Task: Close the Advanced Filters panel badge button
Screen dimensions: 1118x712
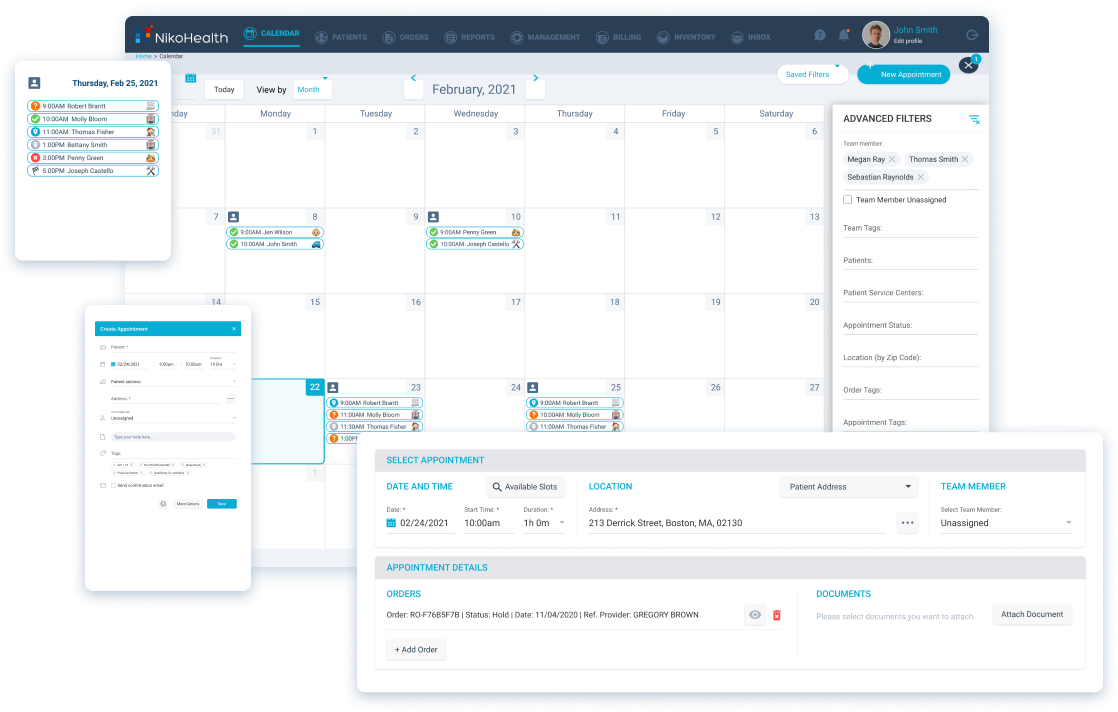Action: 968,65
